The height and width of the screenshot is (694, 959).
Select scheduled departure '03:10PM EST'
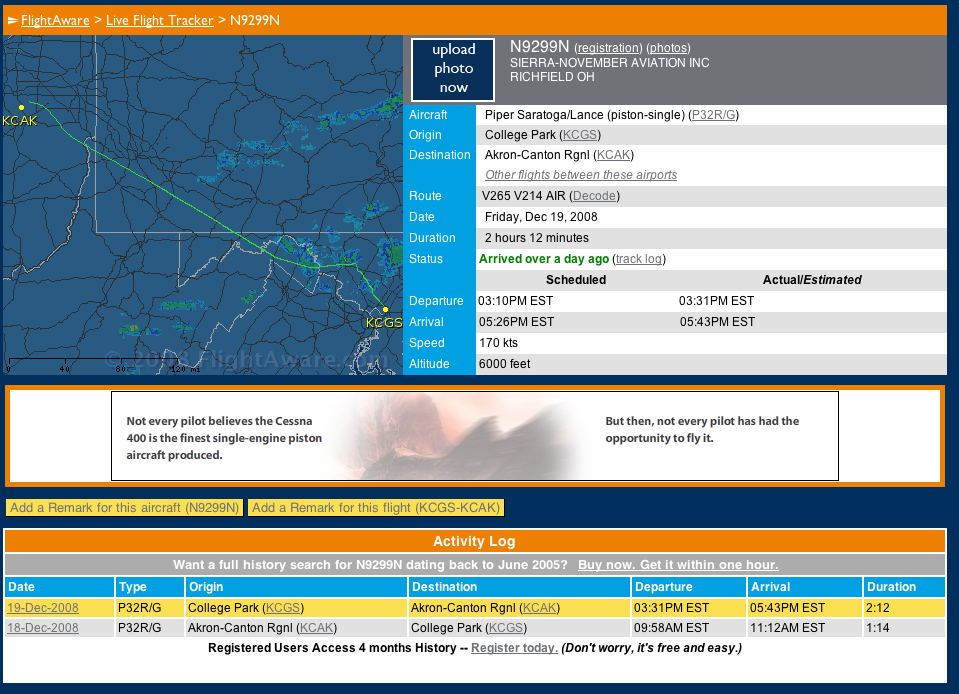516,301
